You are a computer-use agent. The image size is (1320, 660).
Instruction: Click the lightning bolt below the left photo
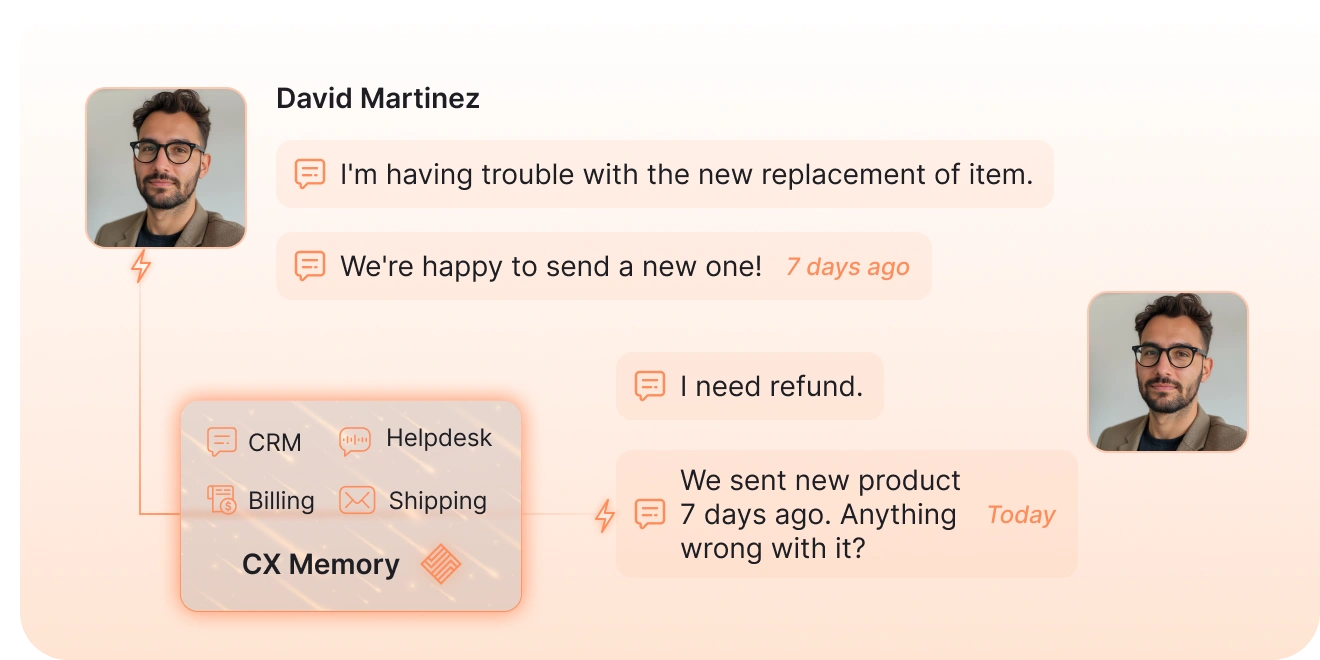click(x=141, y=266)
